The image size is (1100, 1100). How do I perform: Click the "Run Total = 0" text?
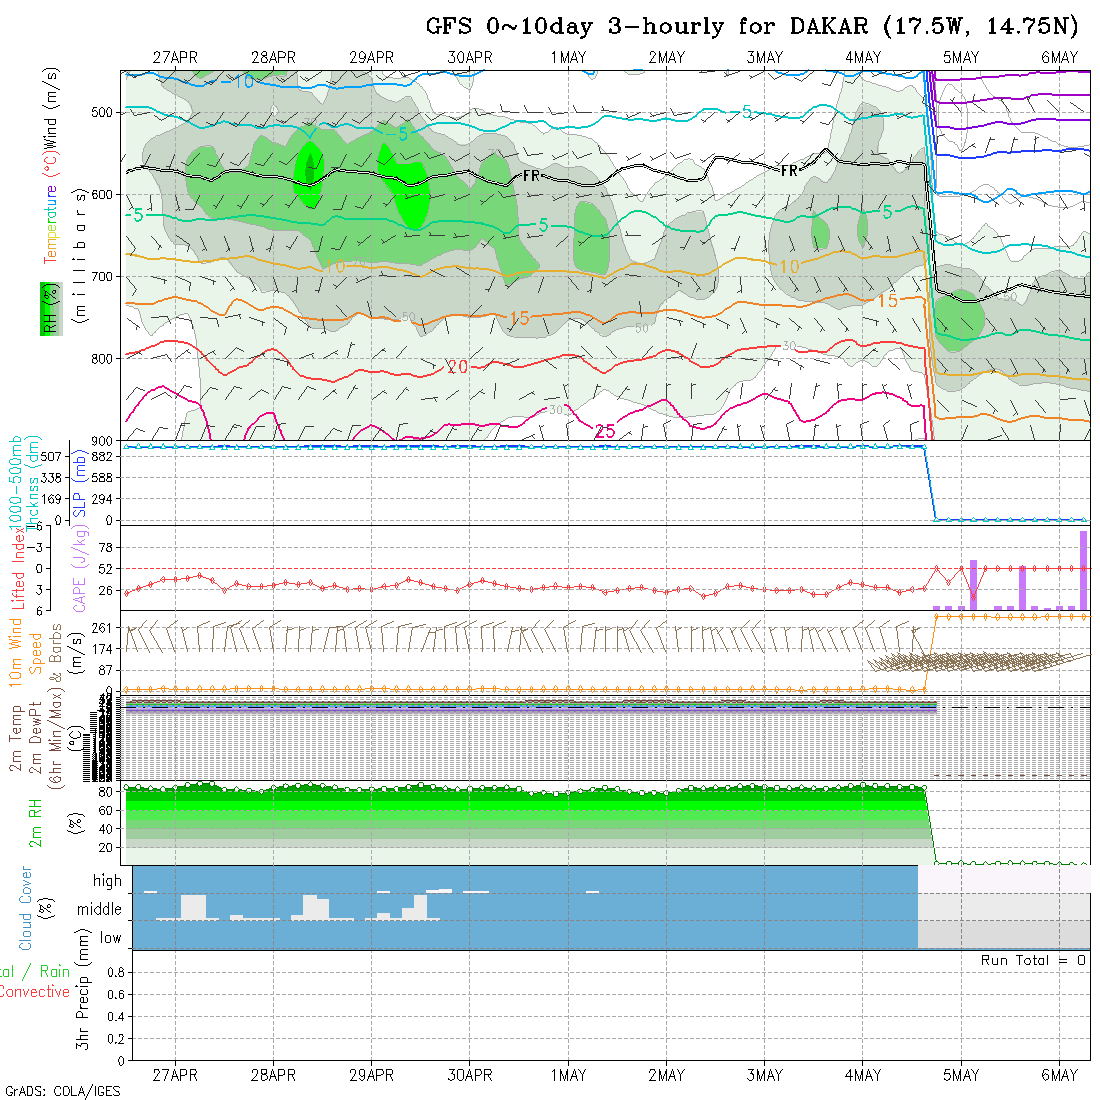(x=1033, y=960)
